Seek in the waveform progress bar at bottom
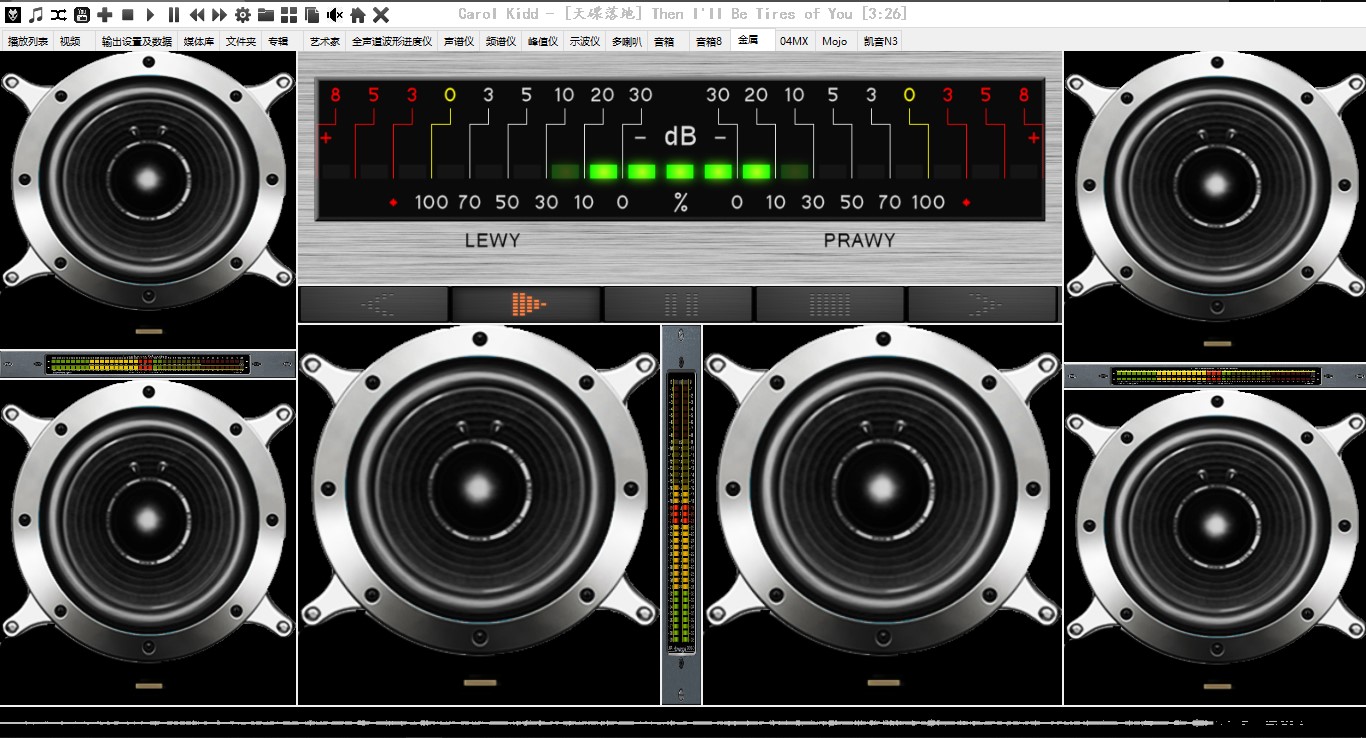The height and width of the screenshot is (738, 1366). tap(683, 722)
